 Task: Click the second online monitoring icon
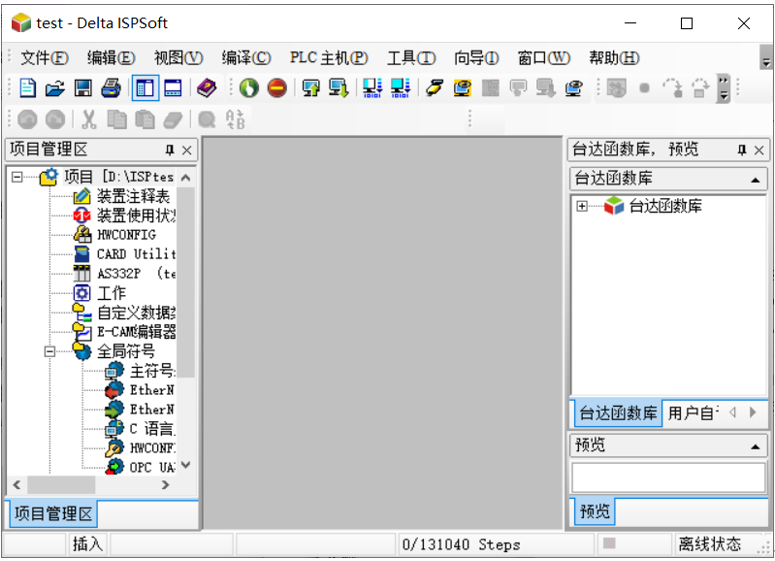pyautogui.click(x=400, y=88)
